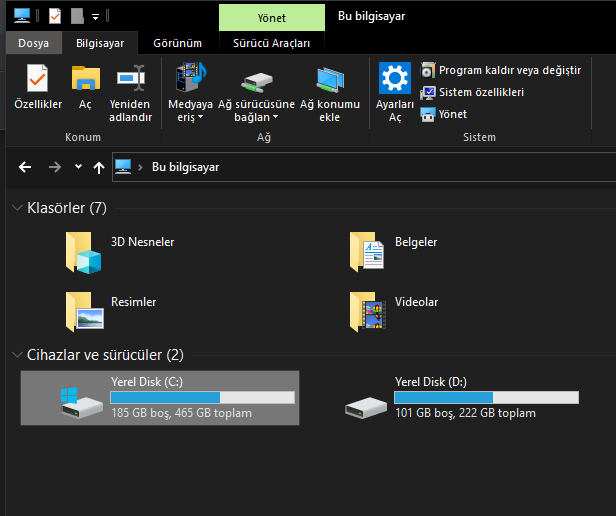Click the breadcrumb chevron before Bu bilgisayar
Viewport: 616px width, 516px height.
(x=140, y=167)
